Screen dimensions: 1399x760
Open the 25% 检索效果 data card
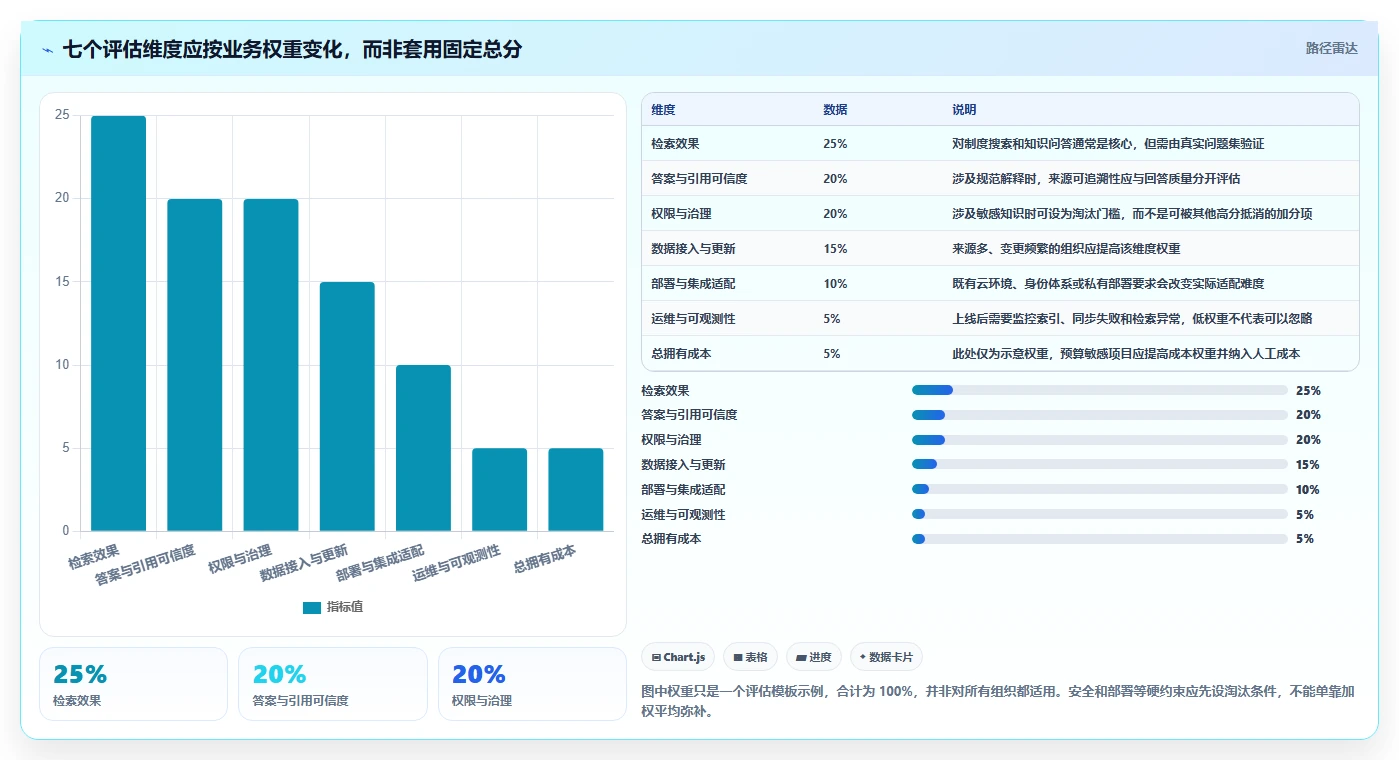tap(133, 684)
